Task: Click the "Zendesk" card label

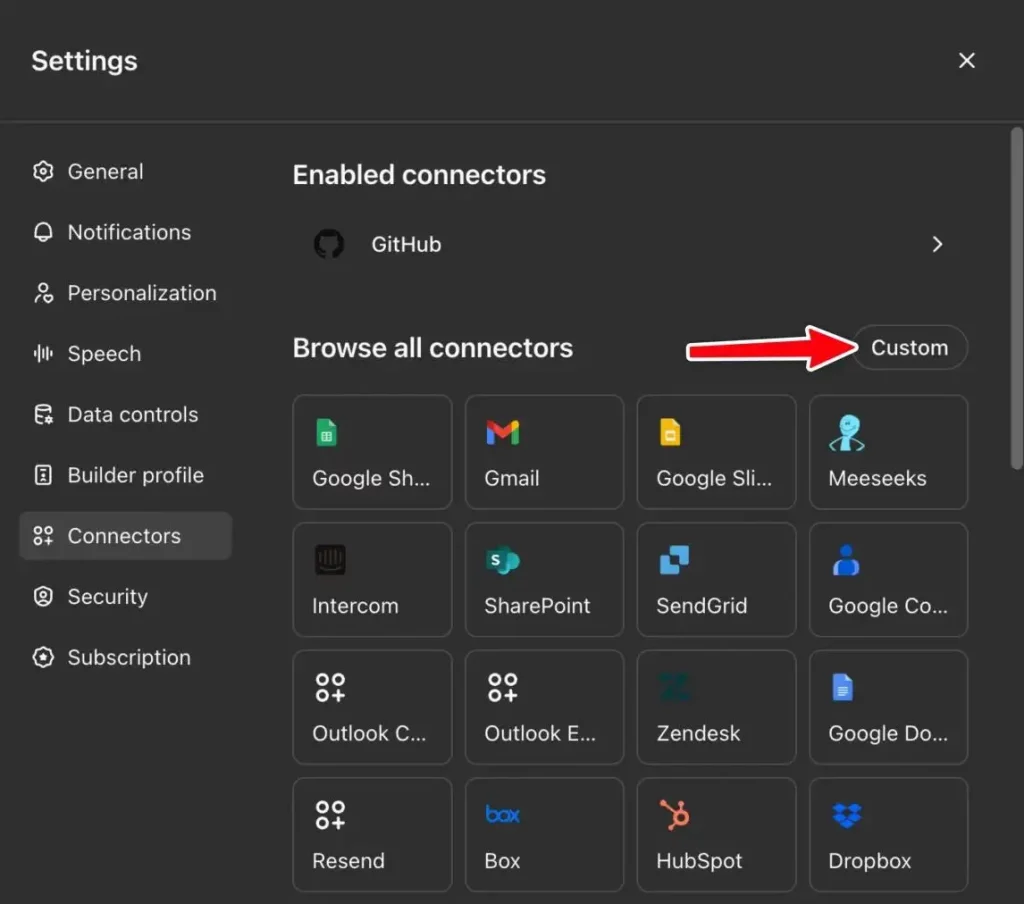Action: [698, 733]
